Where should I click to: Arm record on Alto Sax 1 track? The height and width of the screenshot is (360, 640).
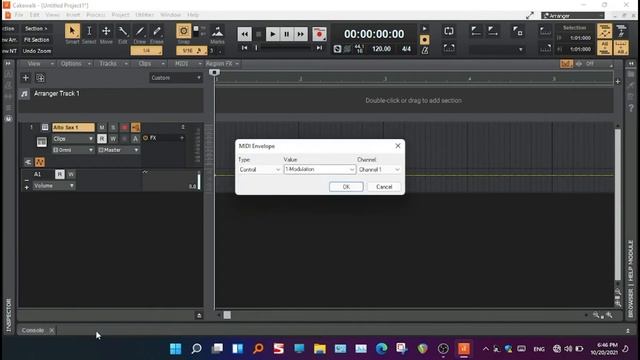[x=124, y=127]
